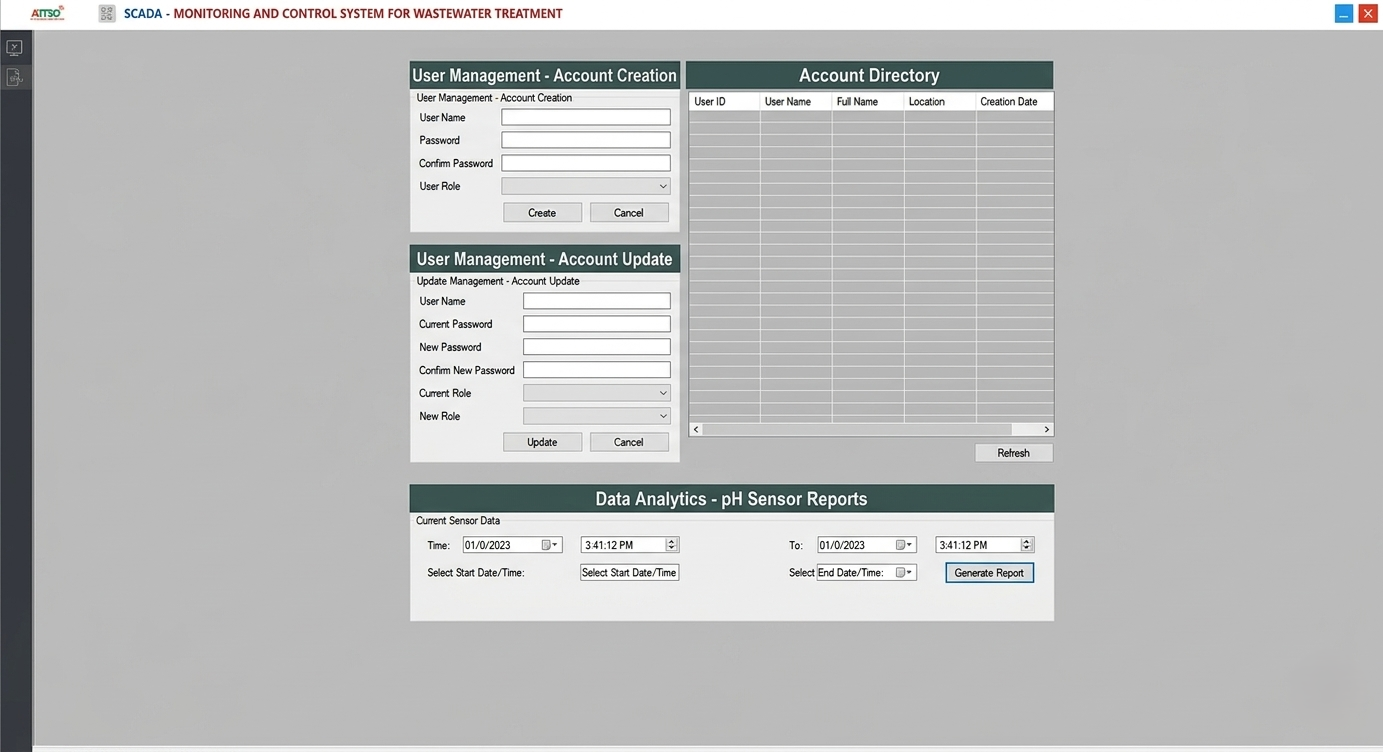
Task: Sort by the Location column header
Action: tap(940, 102)
